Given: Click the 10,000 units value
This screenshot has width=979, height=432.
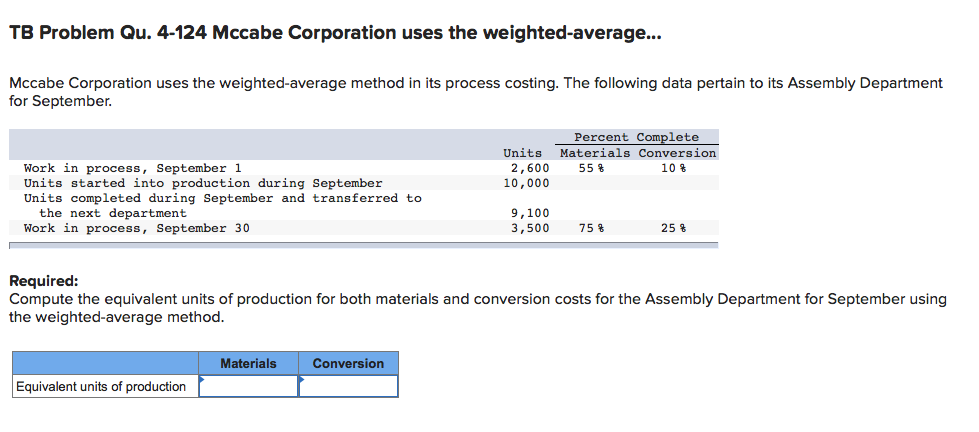Looking at the screenshot, I should coord(526,183).
